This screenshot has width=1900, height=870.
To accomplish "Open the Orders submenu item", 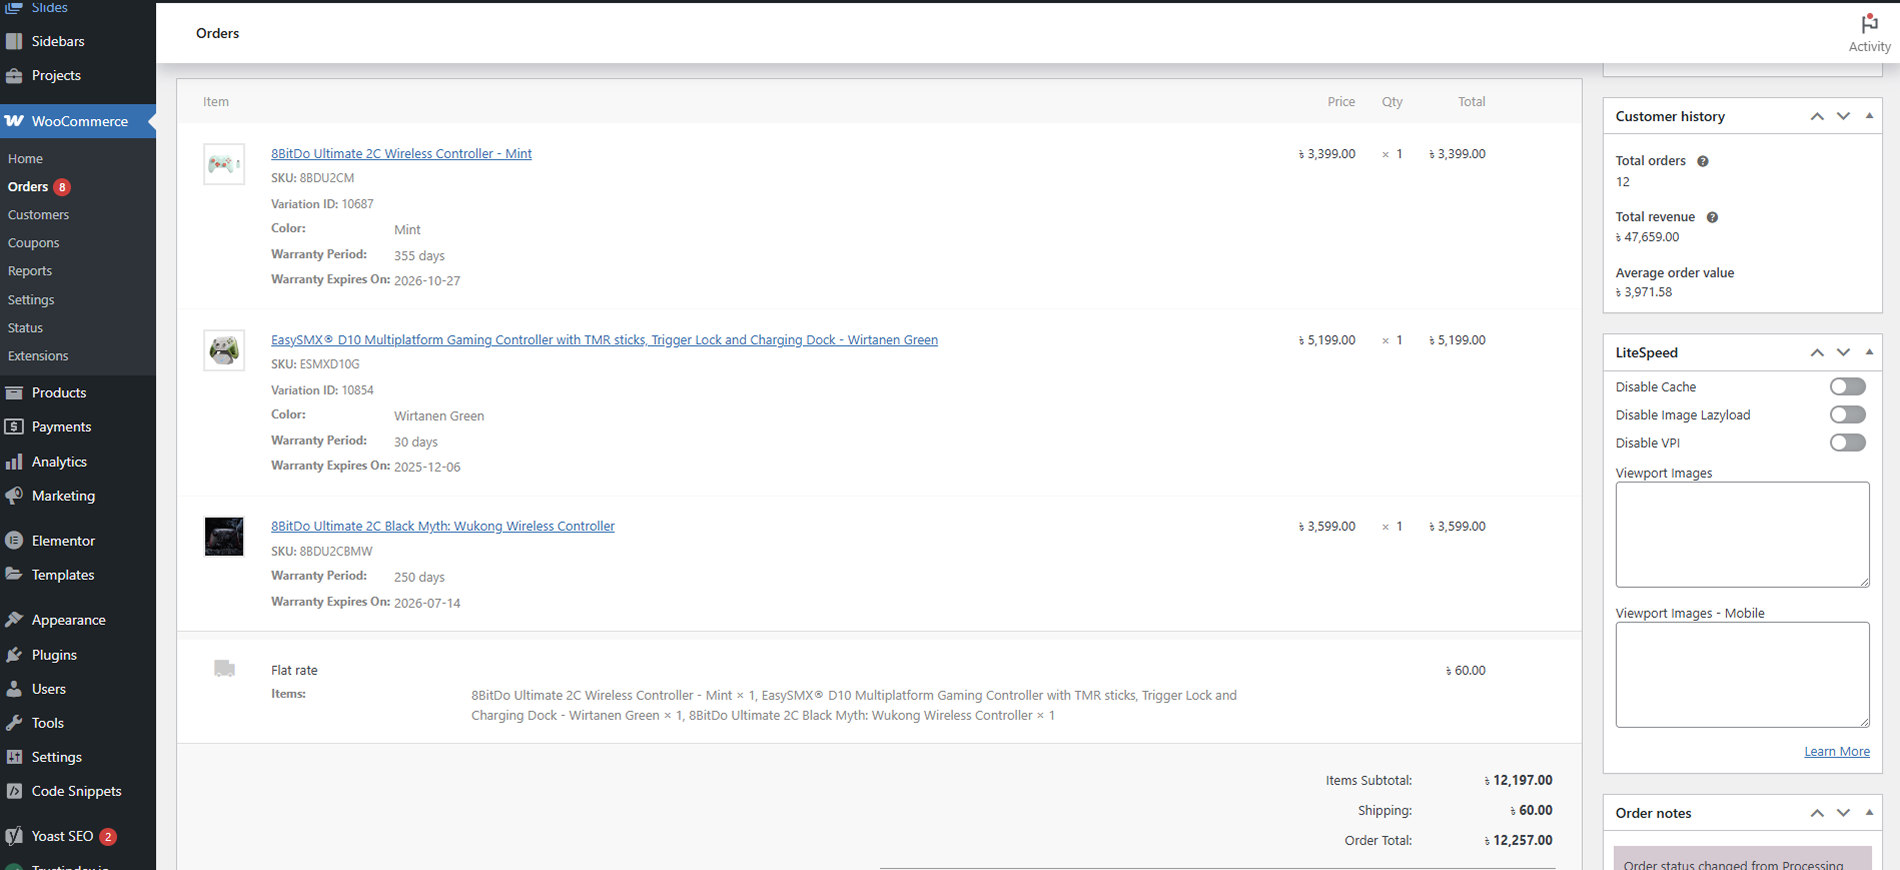I will click(x=27, y=187).
